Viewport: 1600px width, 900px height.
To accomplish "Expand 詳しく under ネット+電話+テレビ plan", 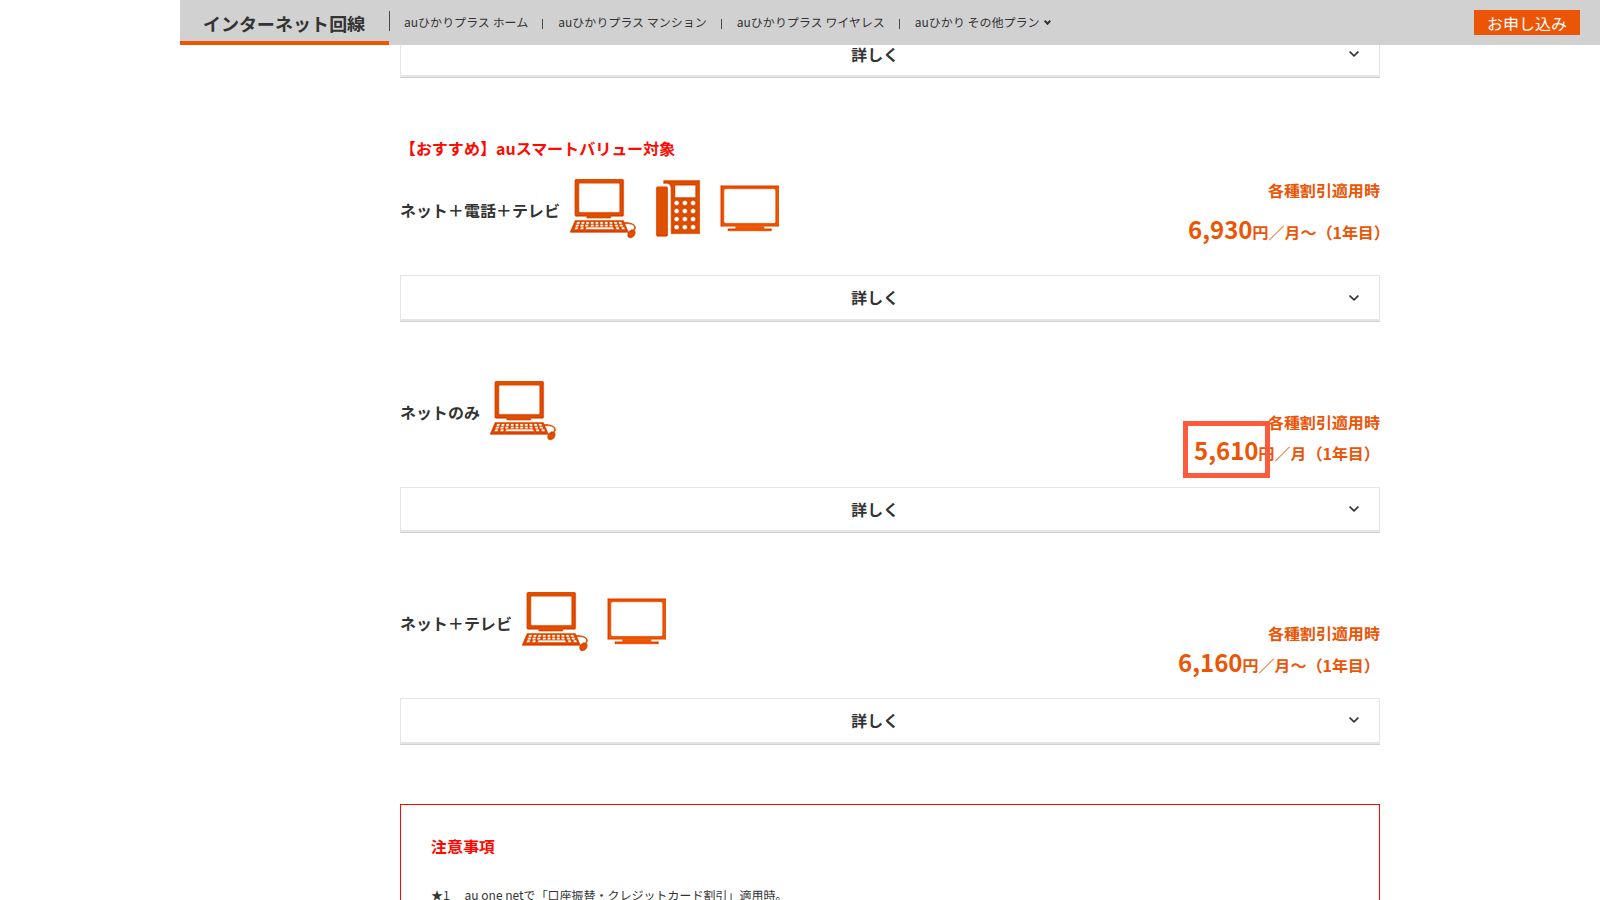I will click(x=890, y=298).
